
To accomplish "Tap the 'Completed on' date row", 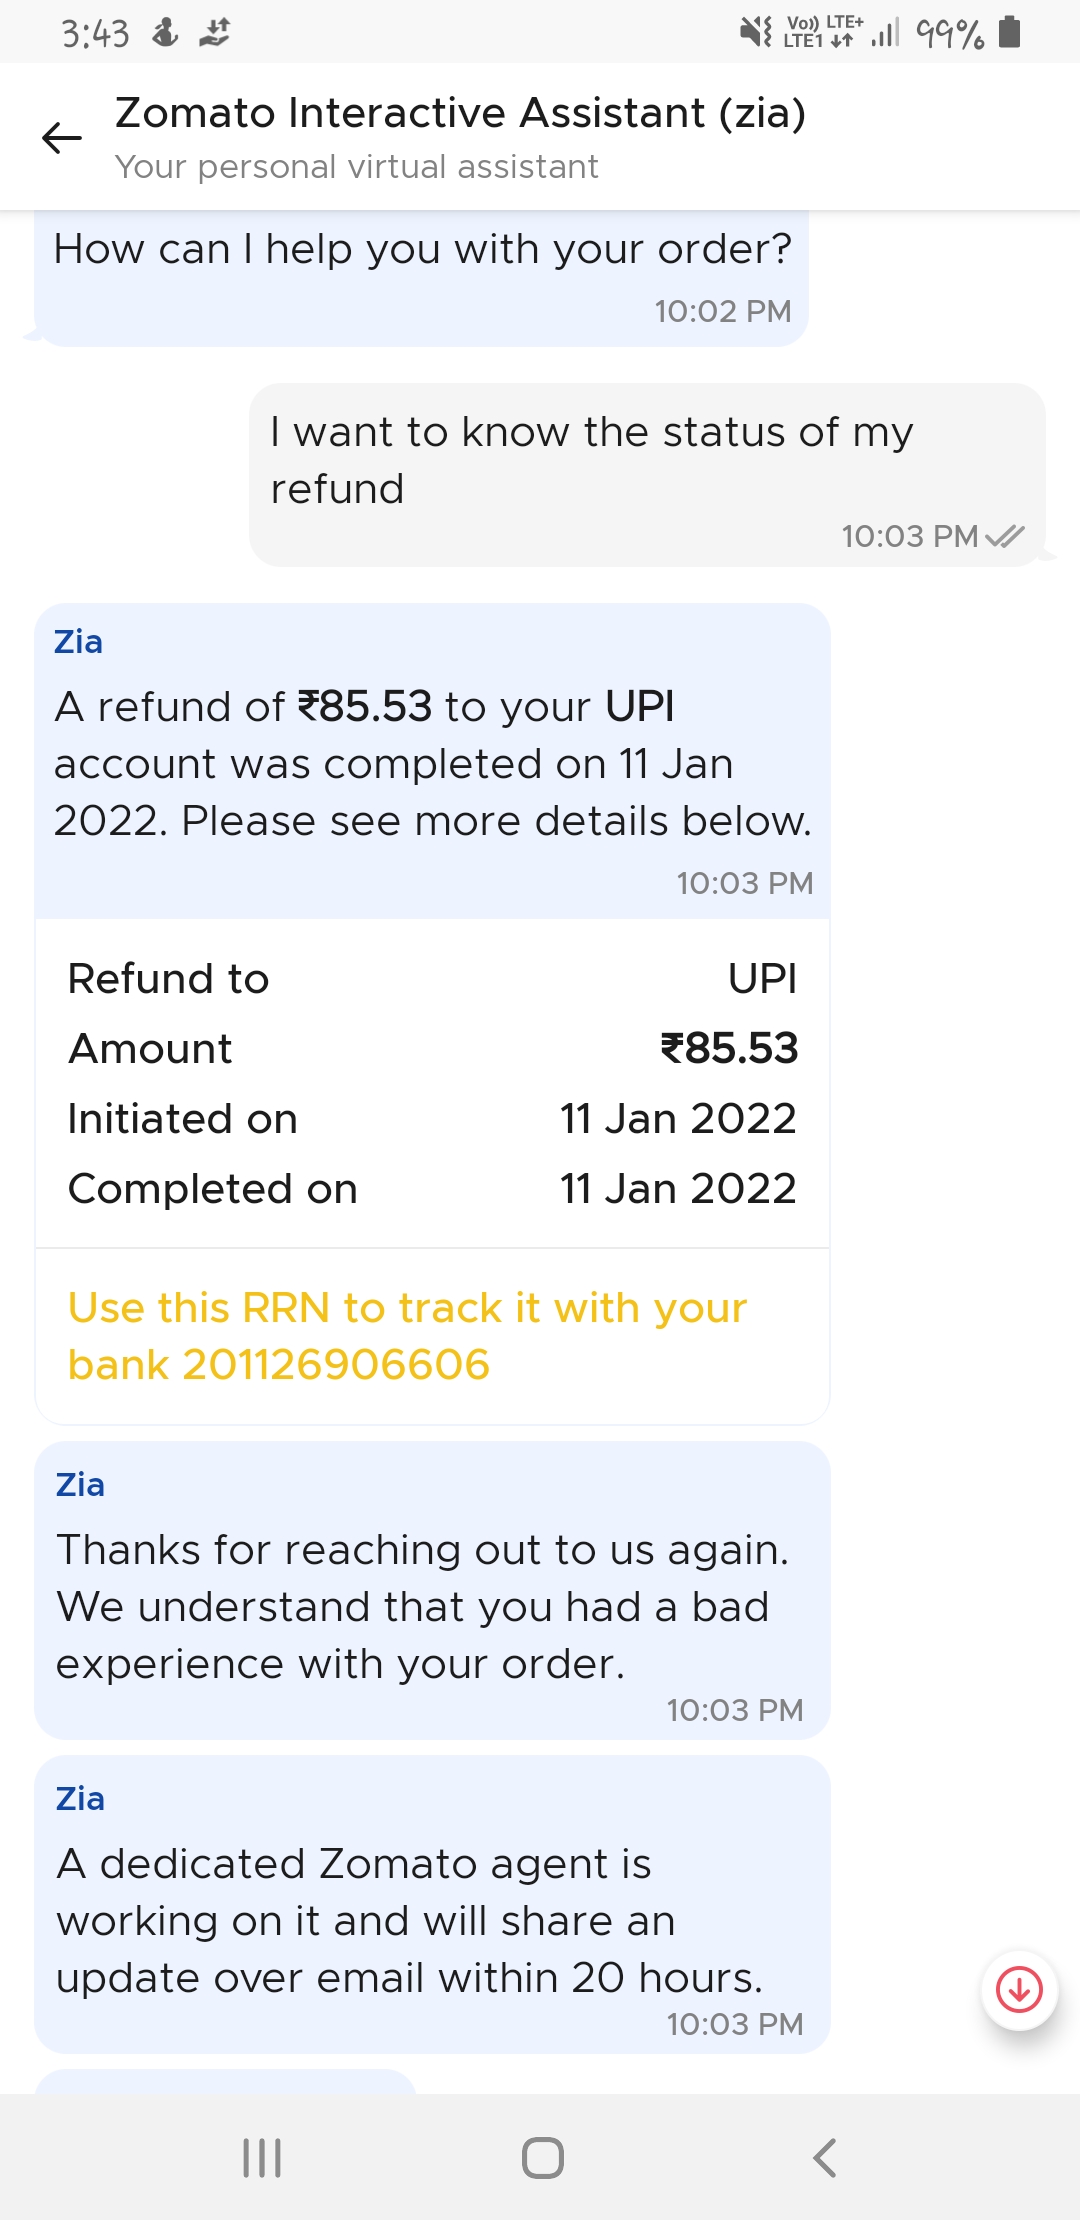I will (432, 1188).
